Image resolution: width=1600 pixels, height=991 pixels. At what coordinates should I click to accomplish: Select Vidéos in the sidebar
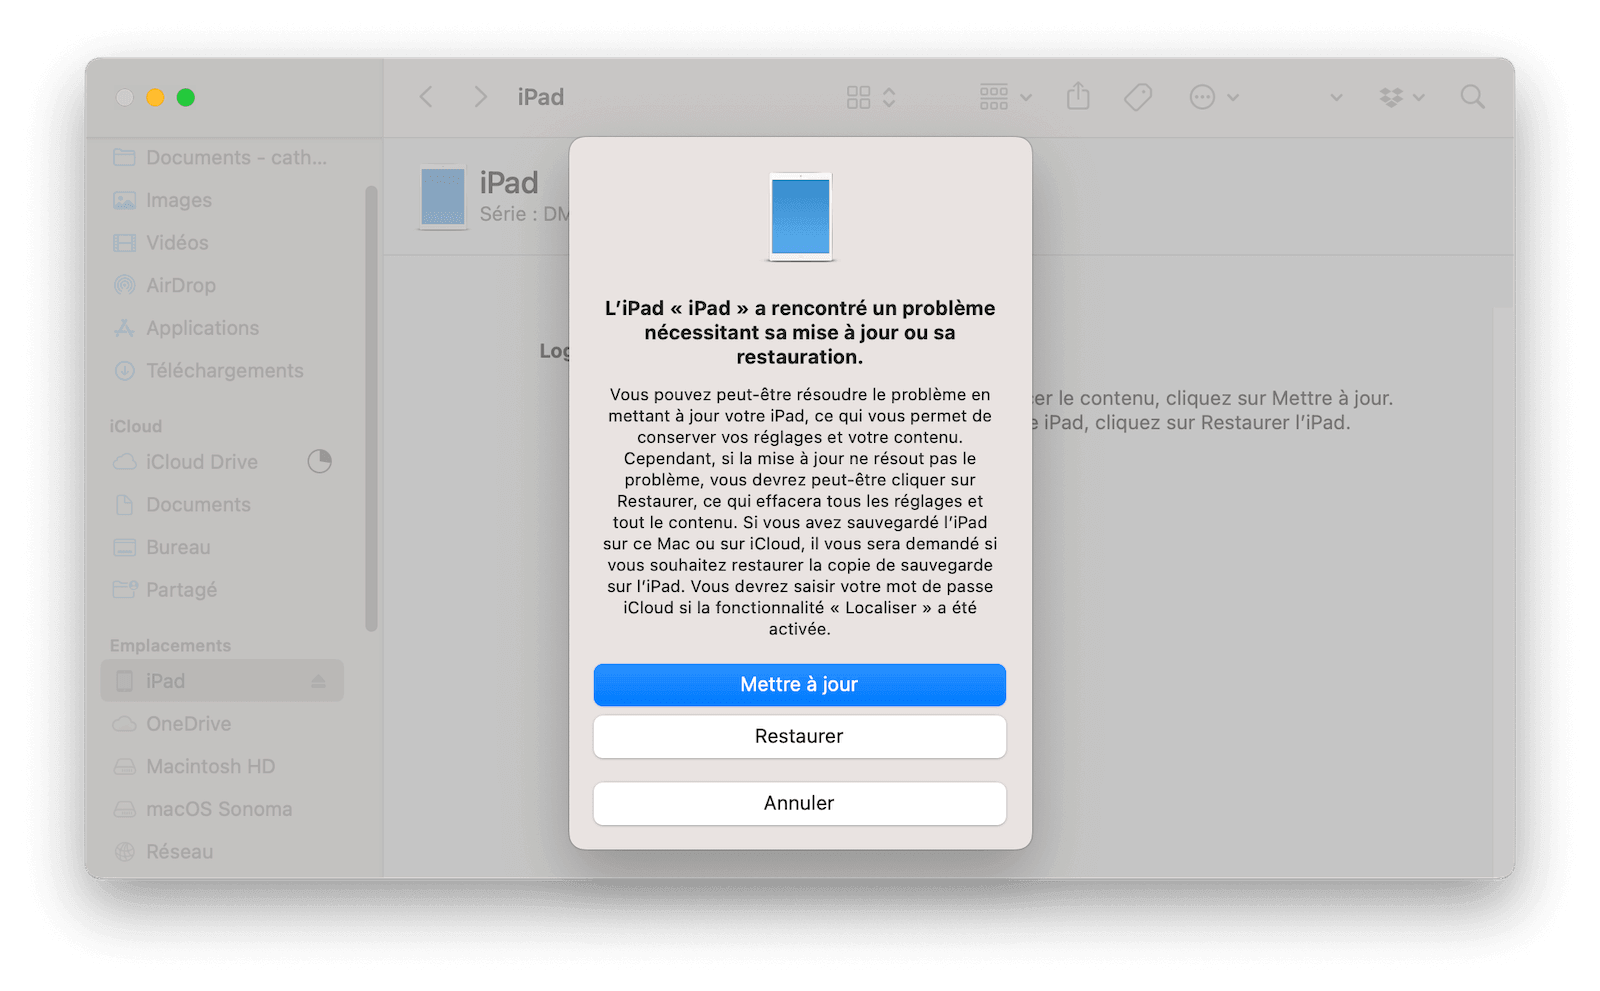[x=222, y=243]
